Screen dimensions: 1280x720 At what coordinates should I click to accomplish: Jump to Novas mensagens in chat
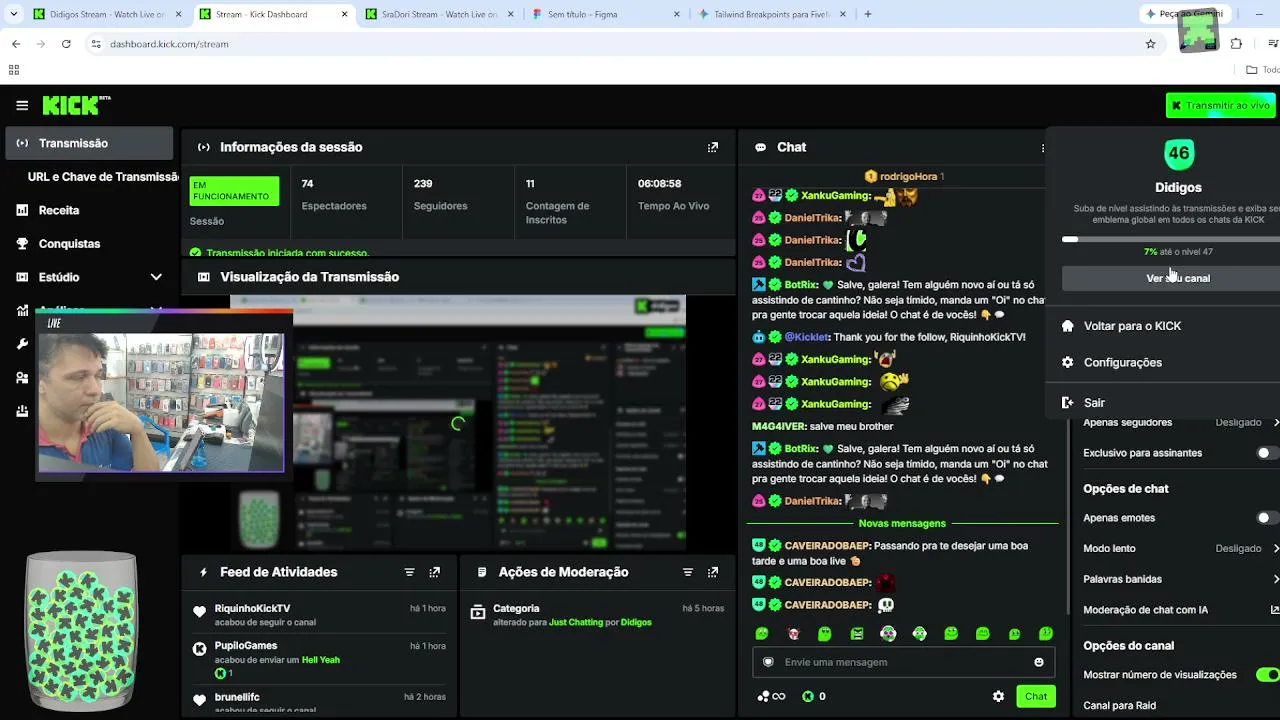(x=902, y=524)
